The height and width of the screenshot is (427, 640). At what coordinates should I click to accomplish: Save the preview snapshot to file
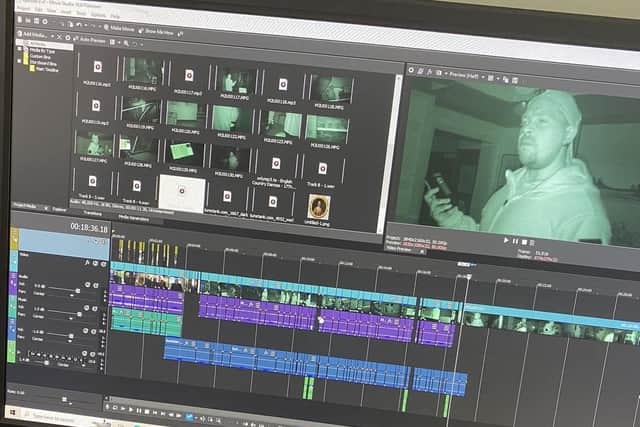point(515,80)
